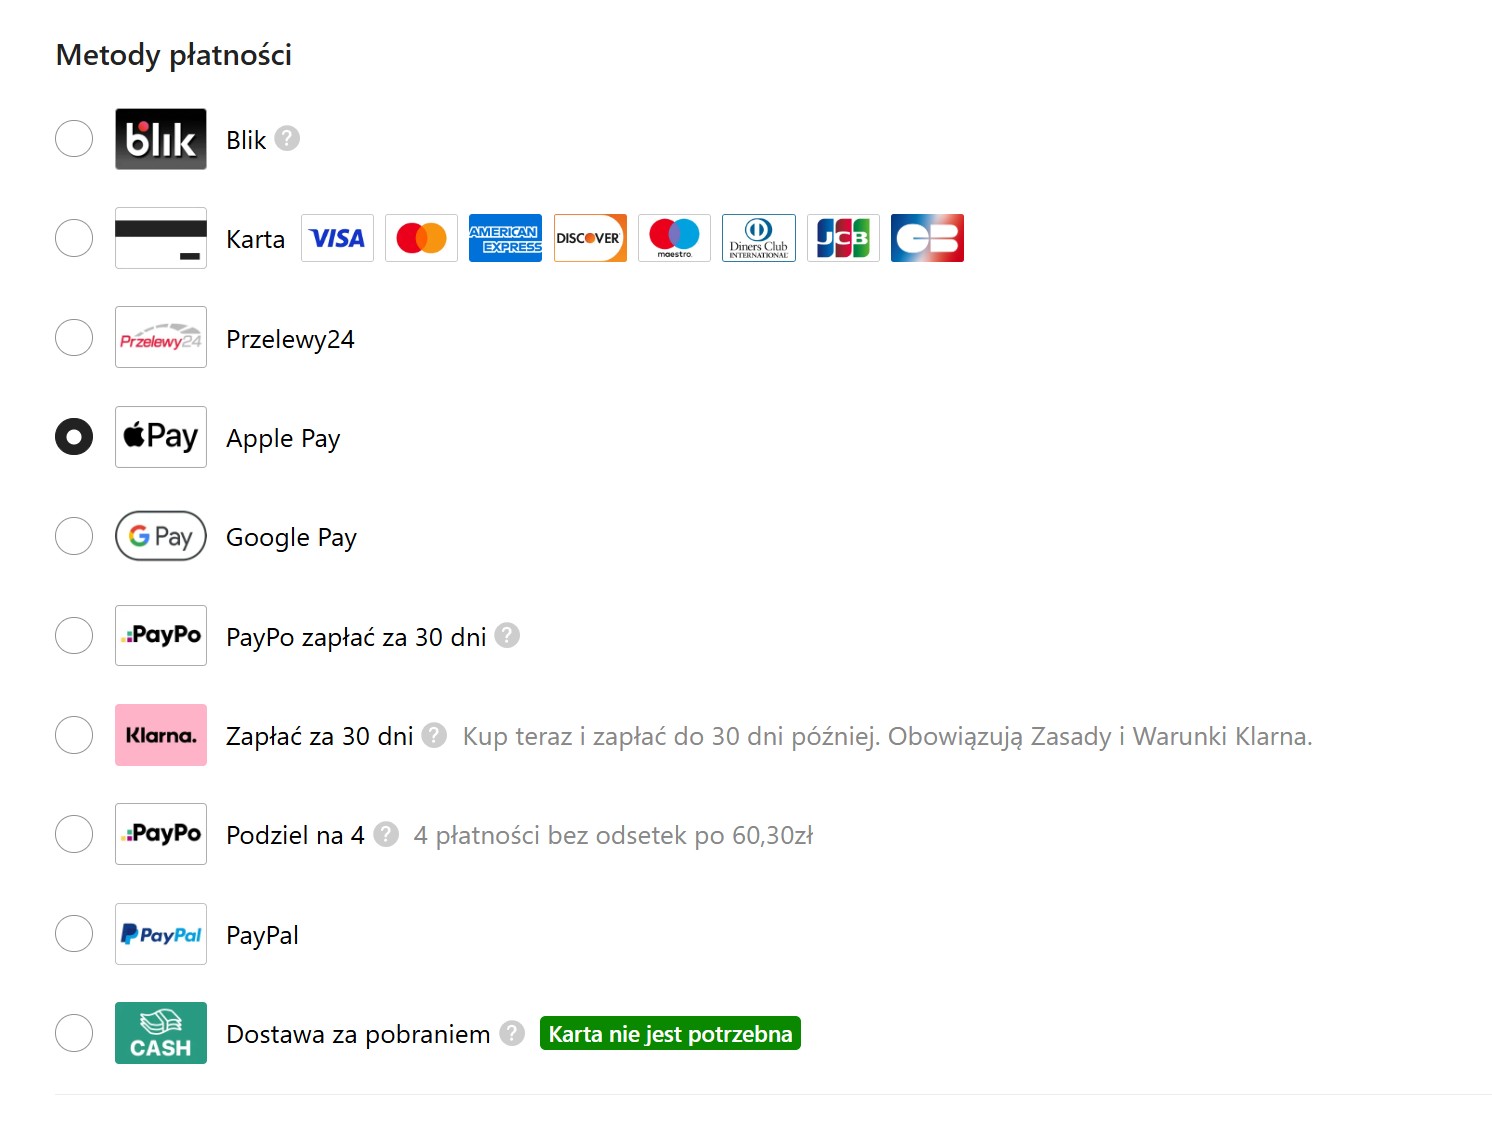Viewport: 1492px width, 1132px height.
Task: Choose the PayPal radio button
Action: point(74,934)
